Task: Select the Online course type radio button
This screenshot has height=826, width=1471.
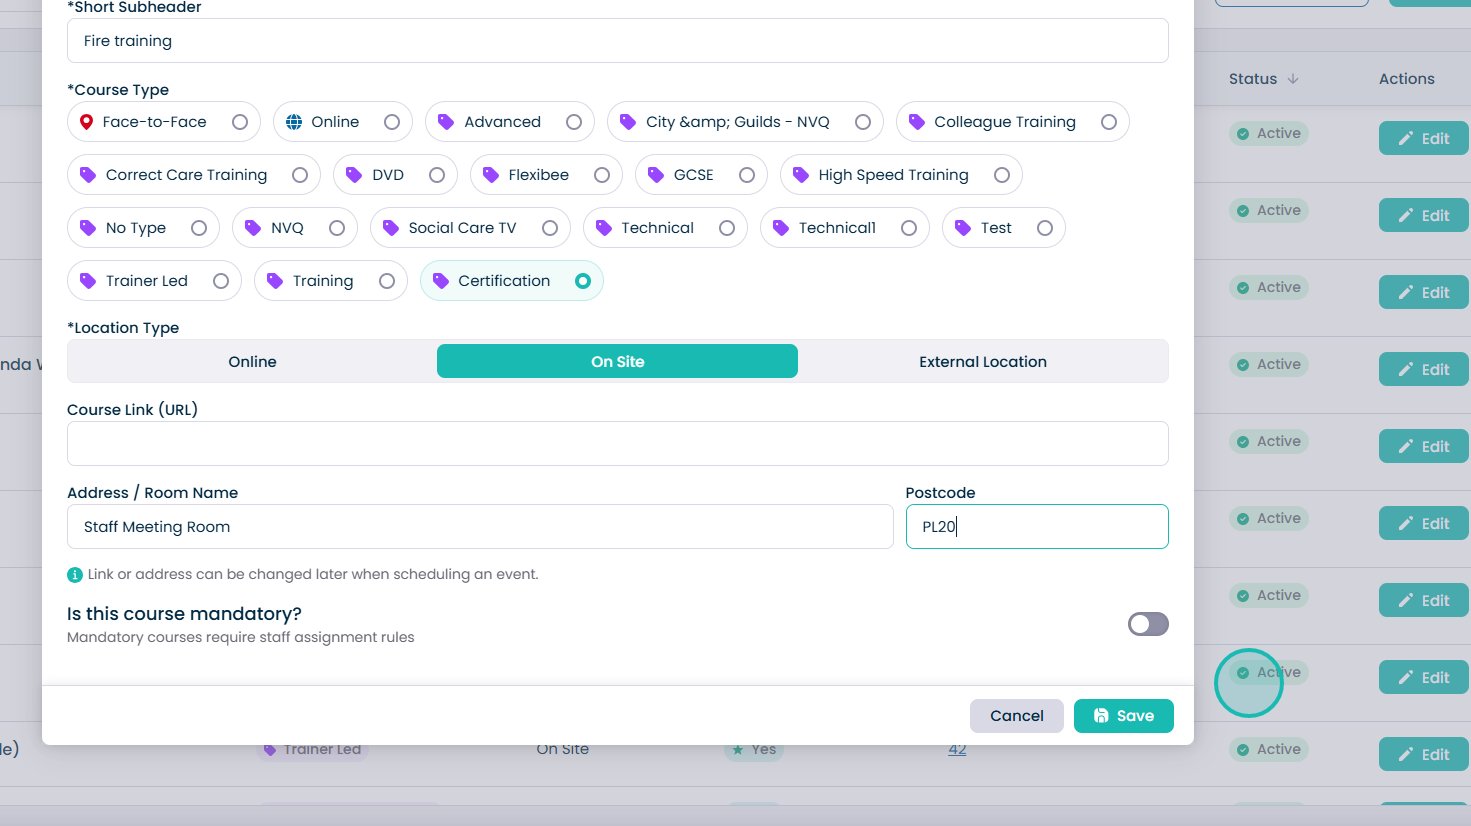Action: [x=392, y=122]
